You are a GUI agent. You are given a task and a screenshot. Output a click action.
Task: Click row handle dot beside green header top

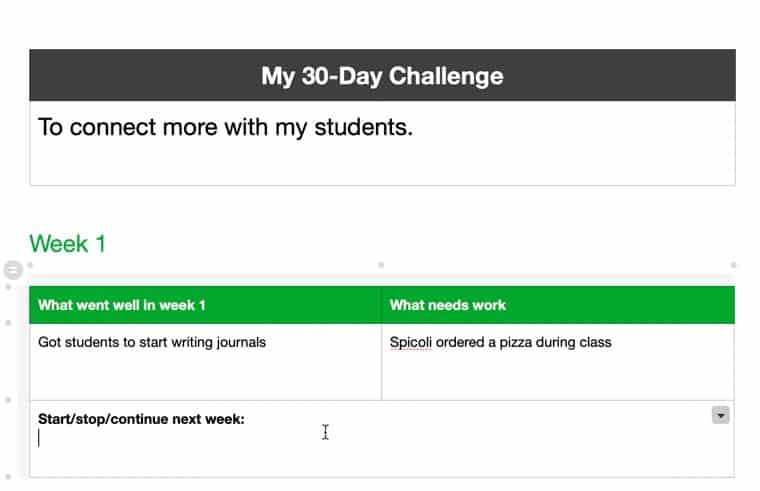click(x=8, y=287)
